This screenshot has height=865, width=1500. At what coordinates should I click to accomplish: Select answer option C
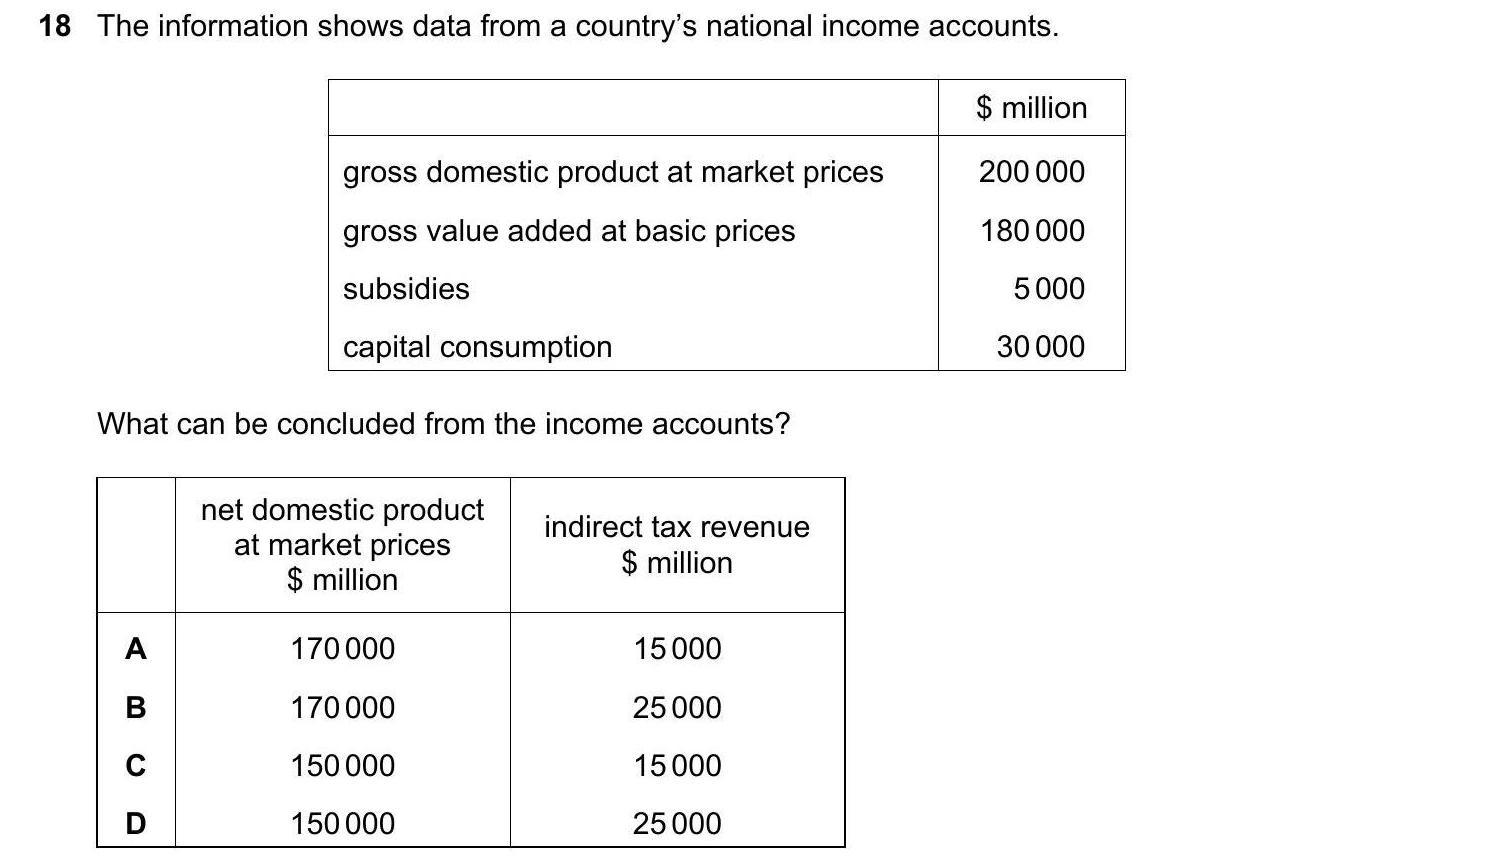[136, 766]
